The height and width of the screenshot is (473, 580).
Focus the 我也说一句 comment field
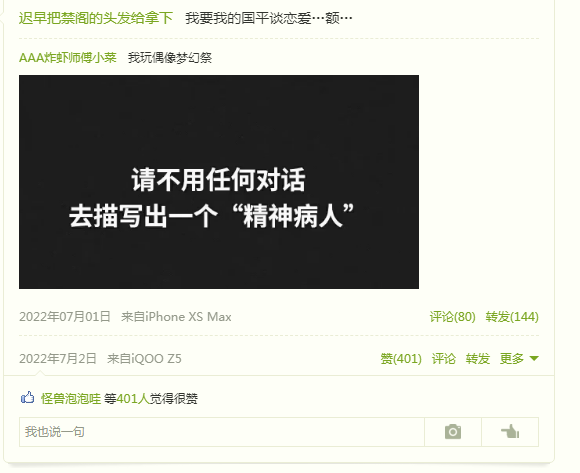point(222,432)
